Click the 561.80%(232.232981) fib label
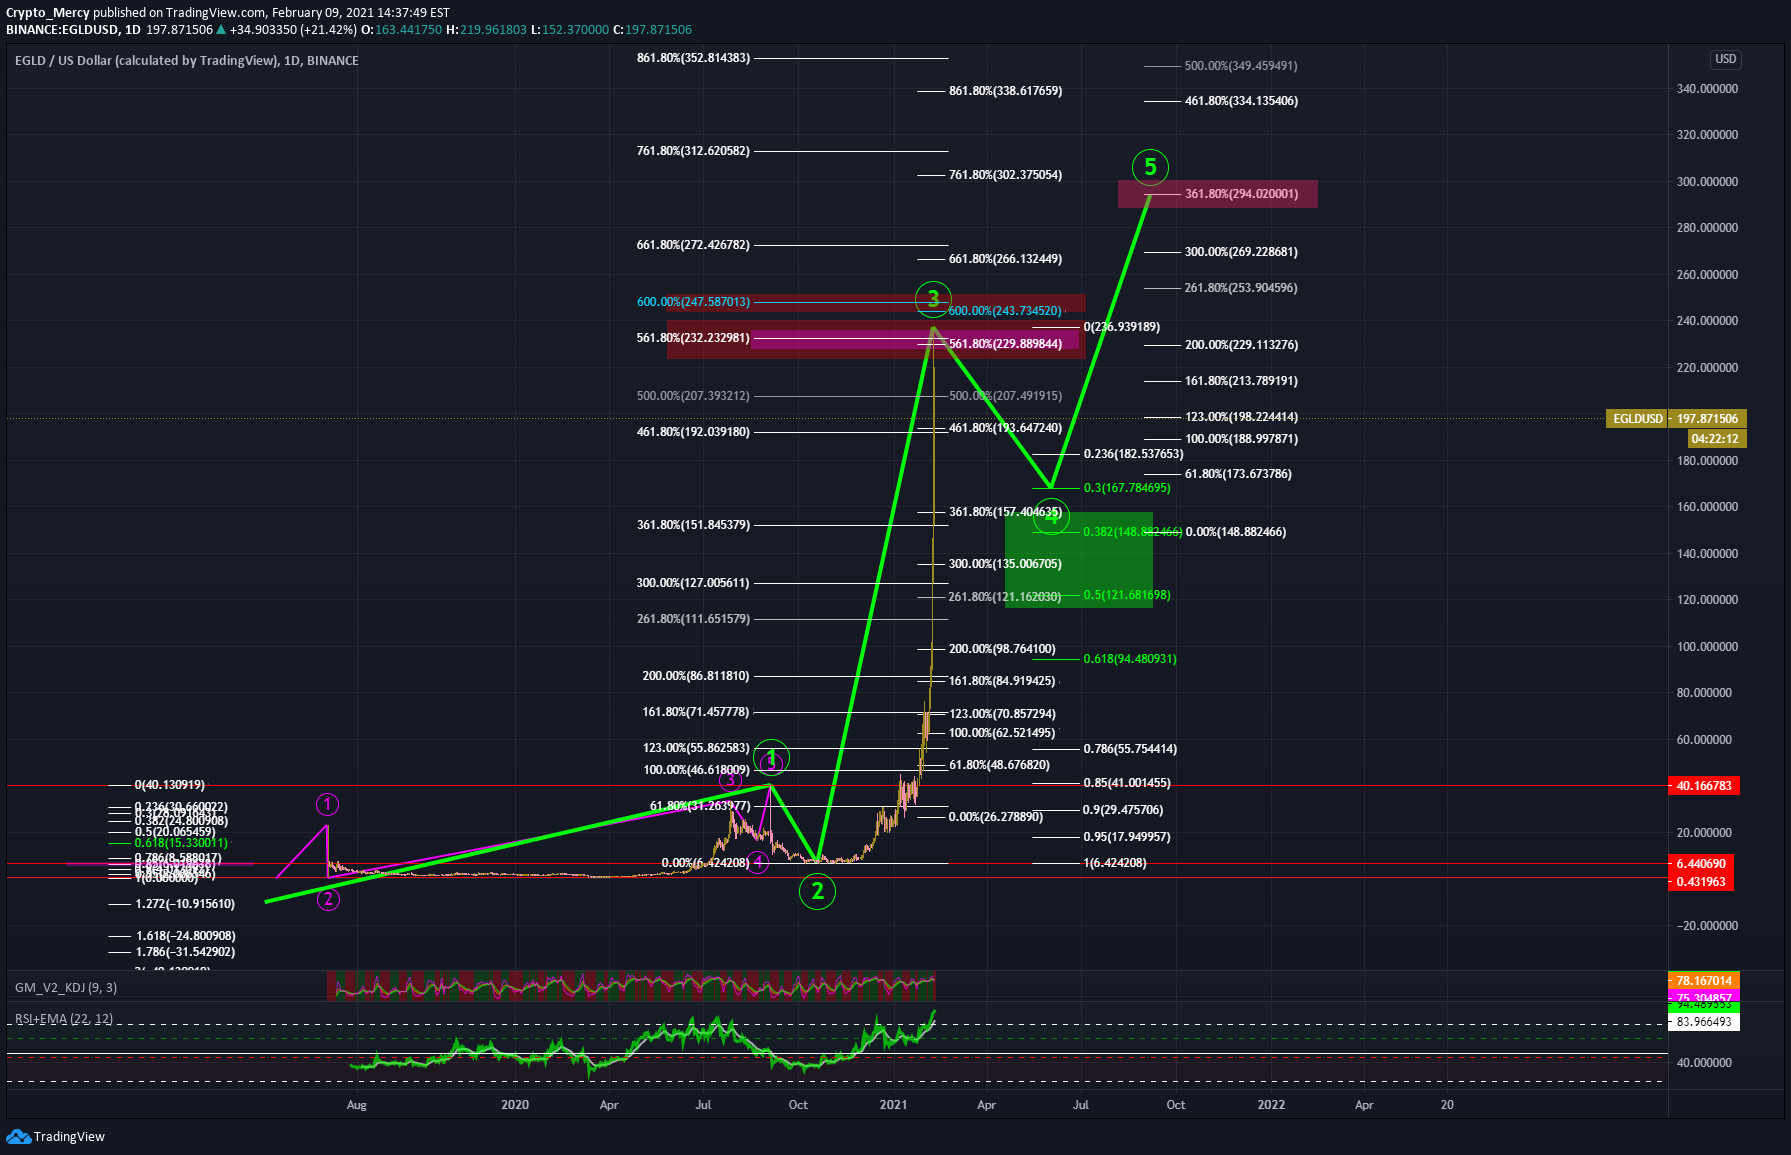 [693, 338]
